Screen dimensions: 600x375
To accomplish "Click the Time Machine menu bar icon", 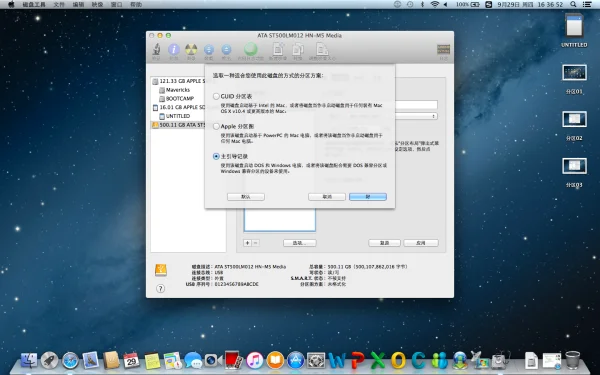I will click(410, 5).
